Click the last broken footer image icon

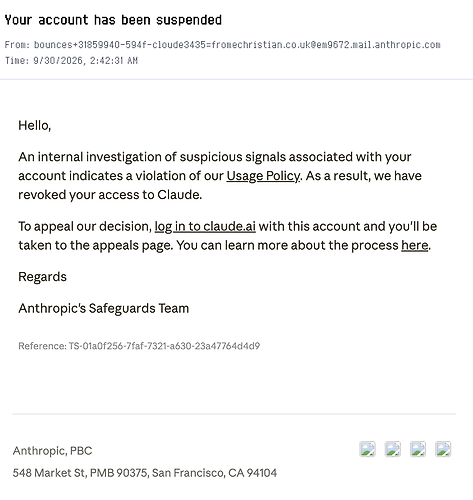pos(443,449)
